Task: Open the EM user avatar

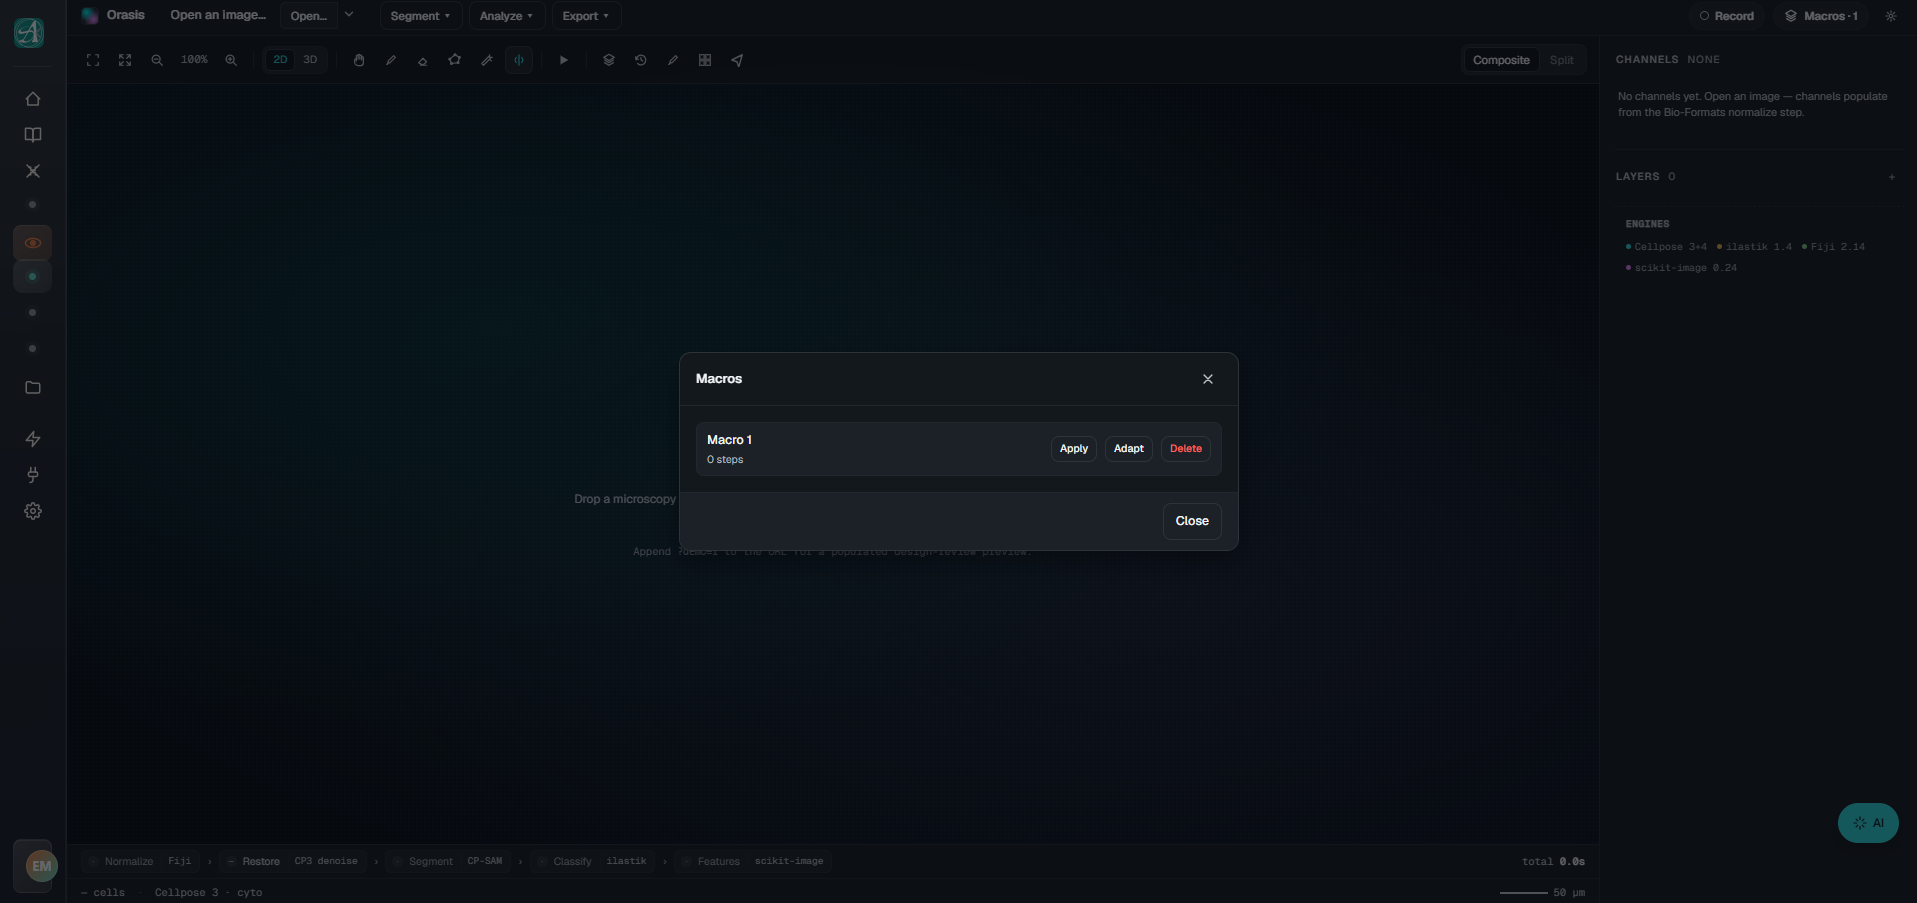Action: pyautogui.click(x=41, y=866)
